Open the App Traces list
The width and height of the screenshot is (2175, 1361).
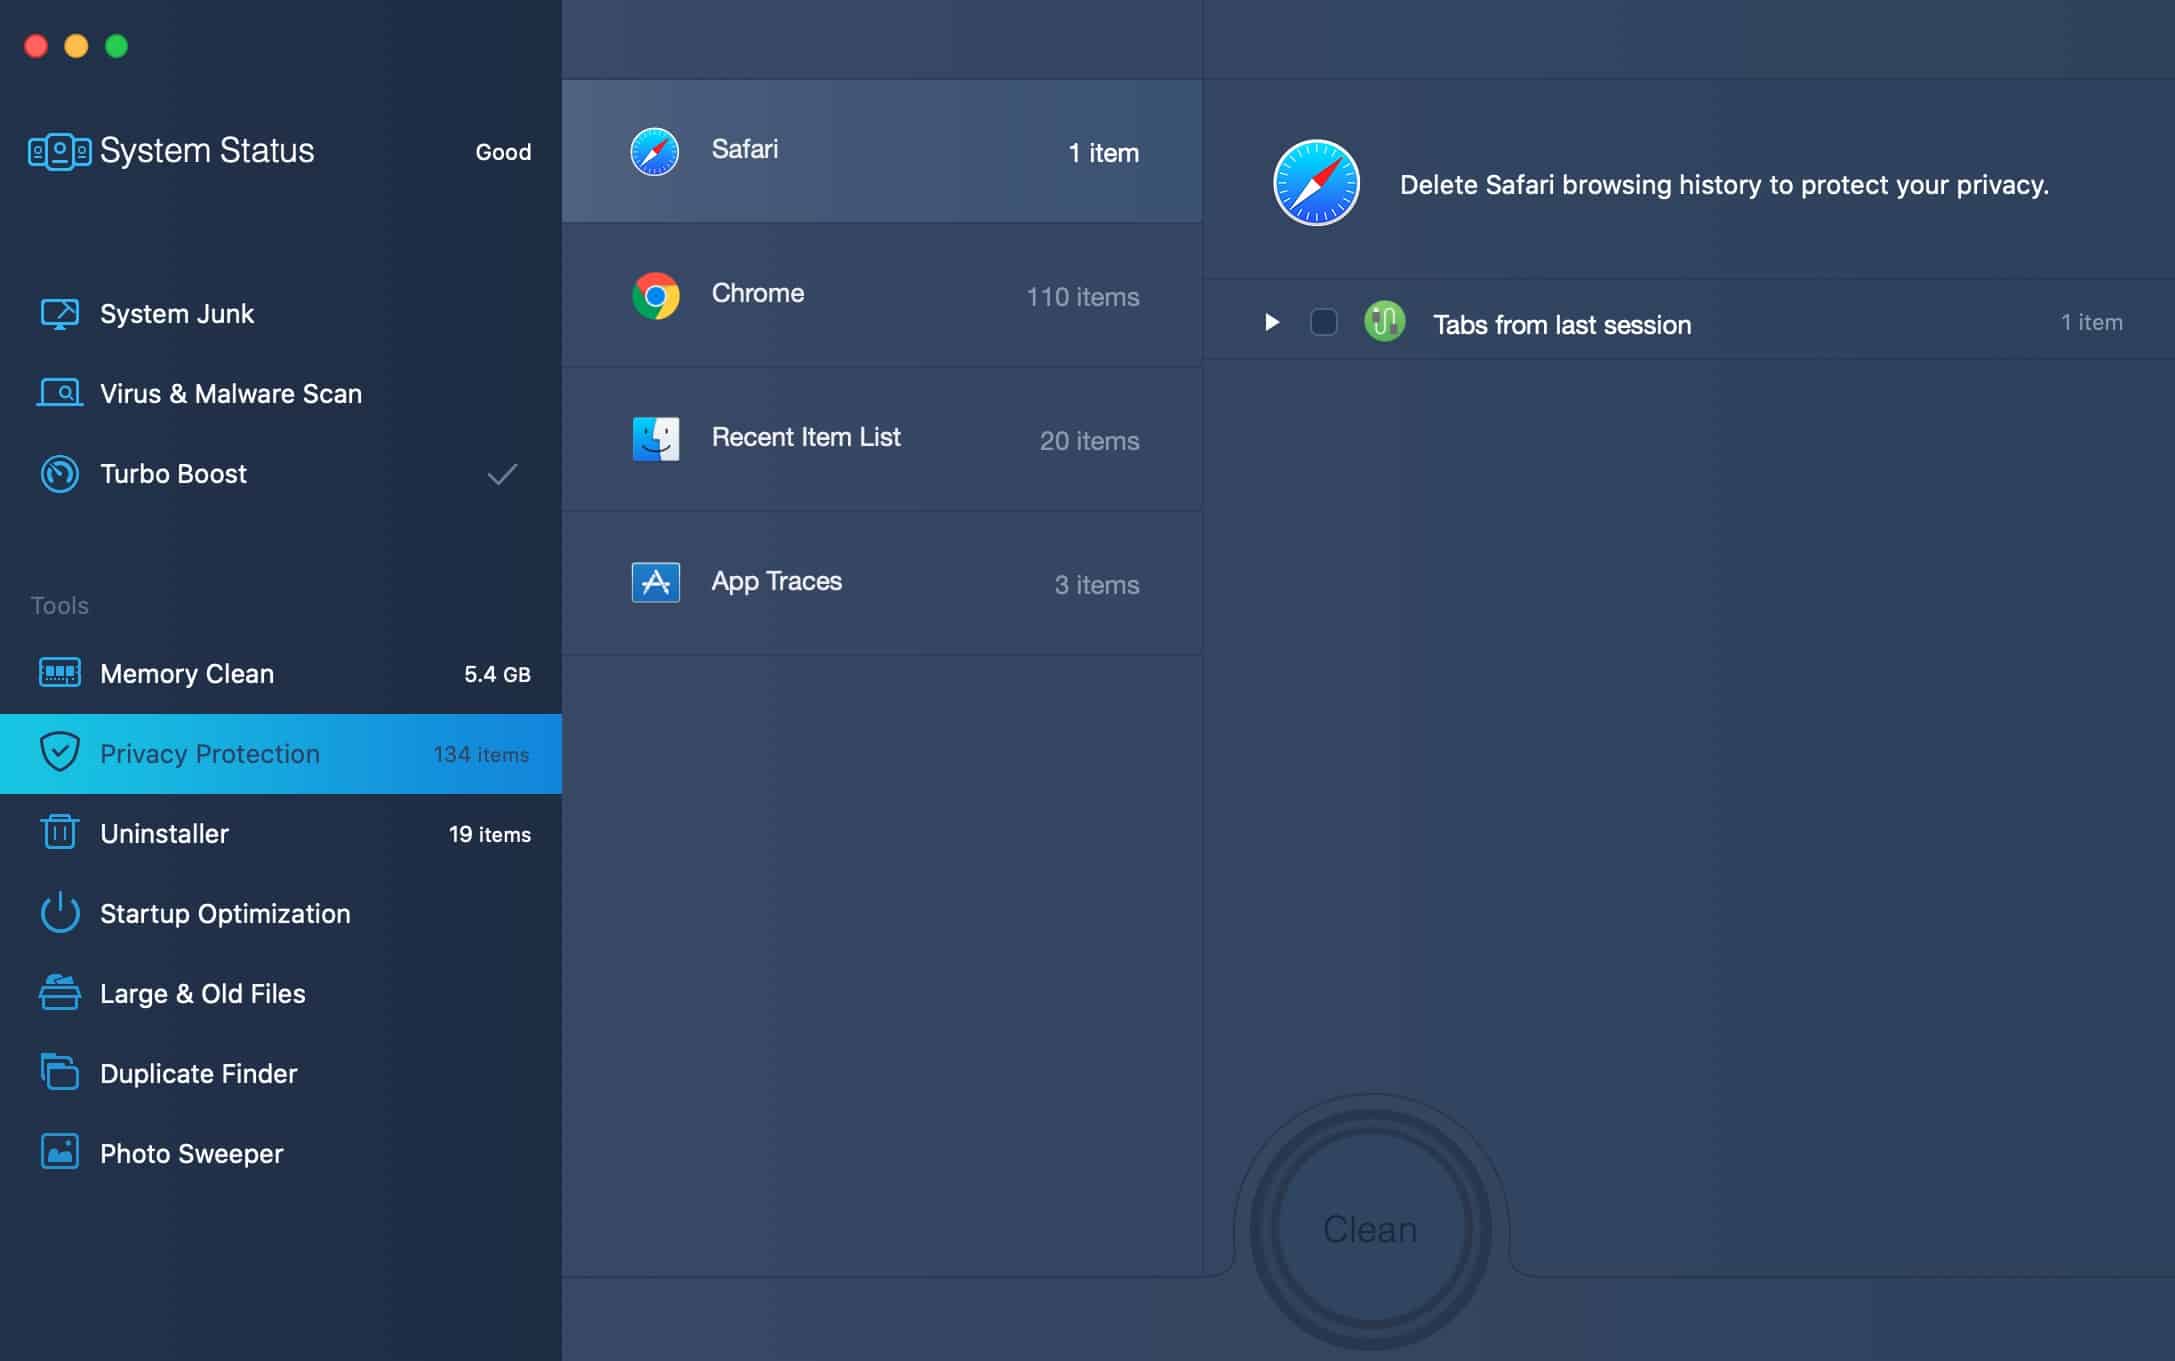[880, 582]
